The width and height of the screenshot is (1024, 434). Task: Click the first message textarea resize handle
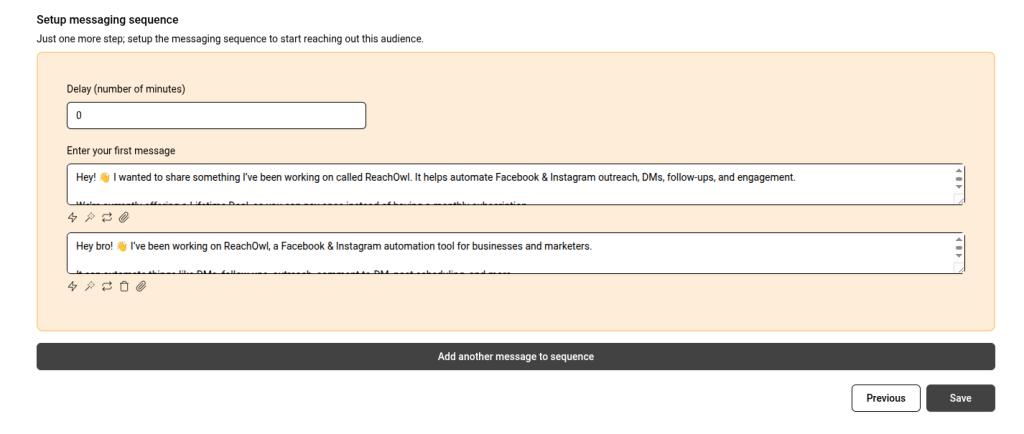(x=959, y=199)
